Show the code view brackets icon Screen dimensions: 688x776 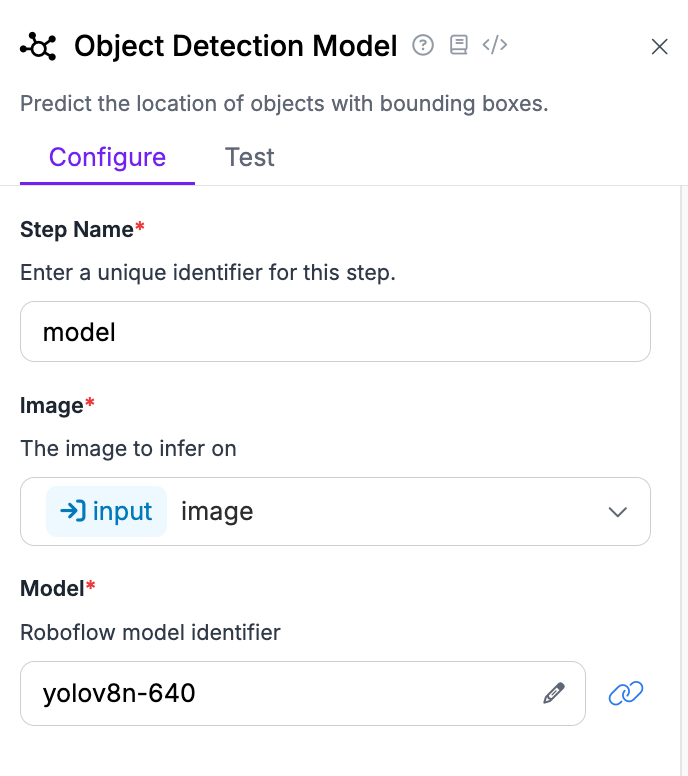[x=495, y=45]
